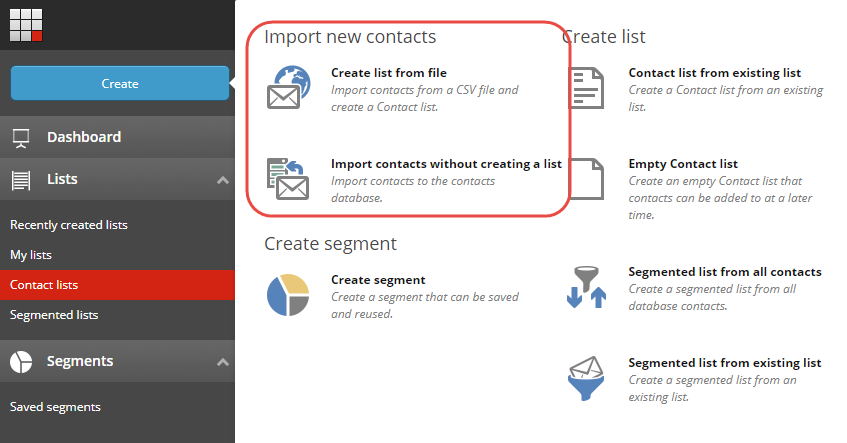Open Create list from file link
This screenshot has height=443, width=847.
coord(389,73)
